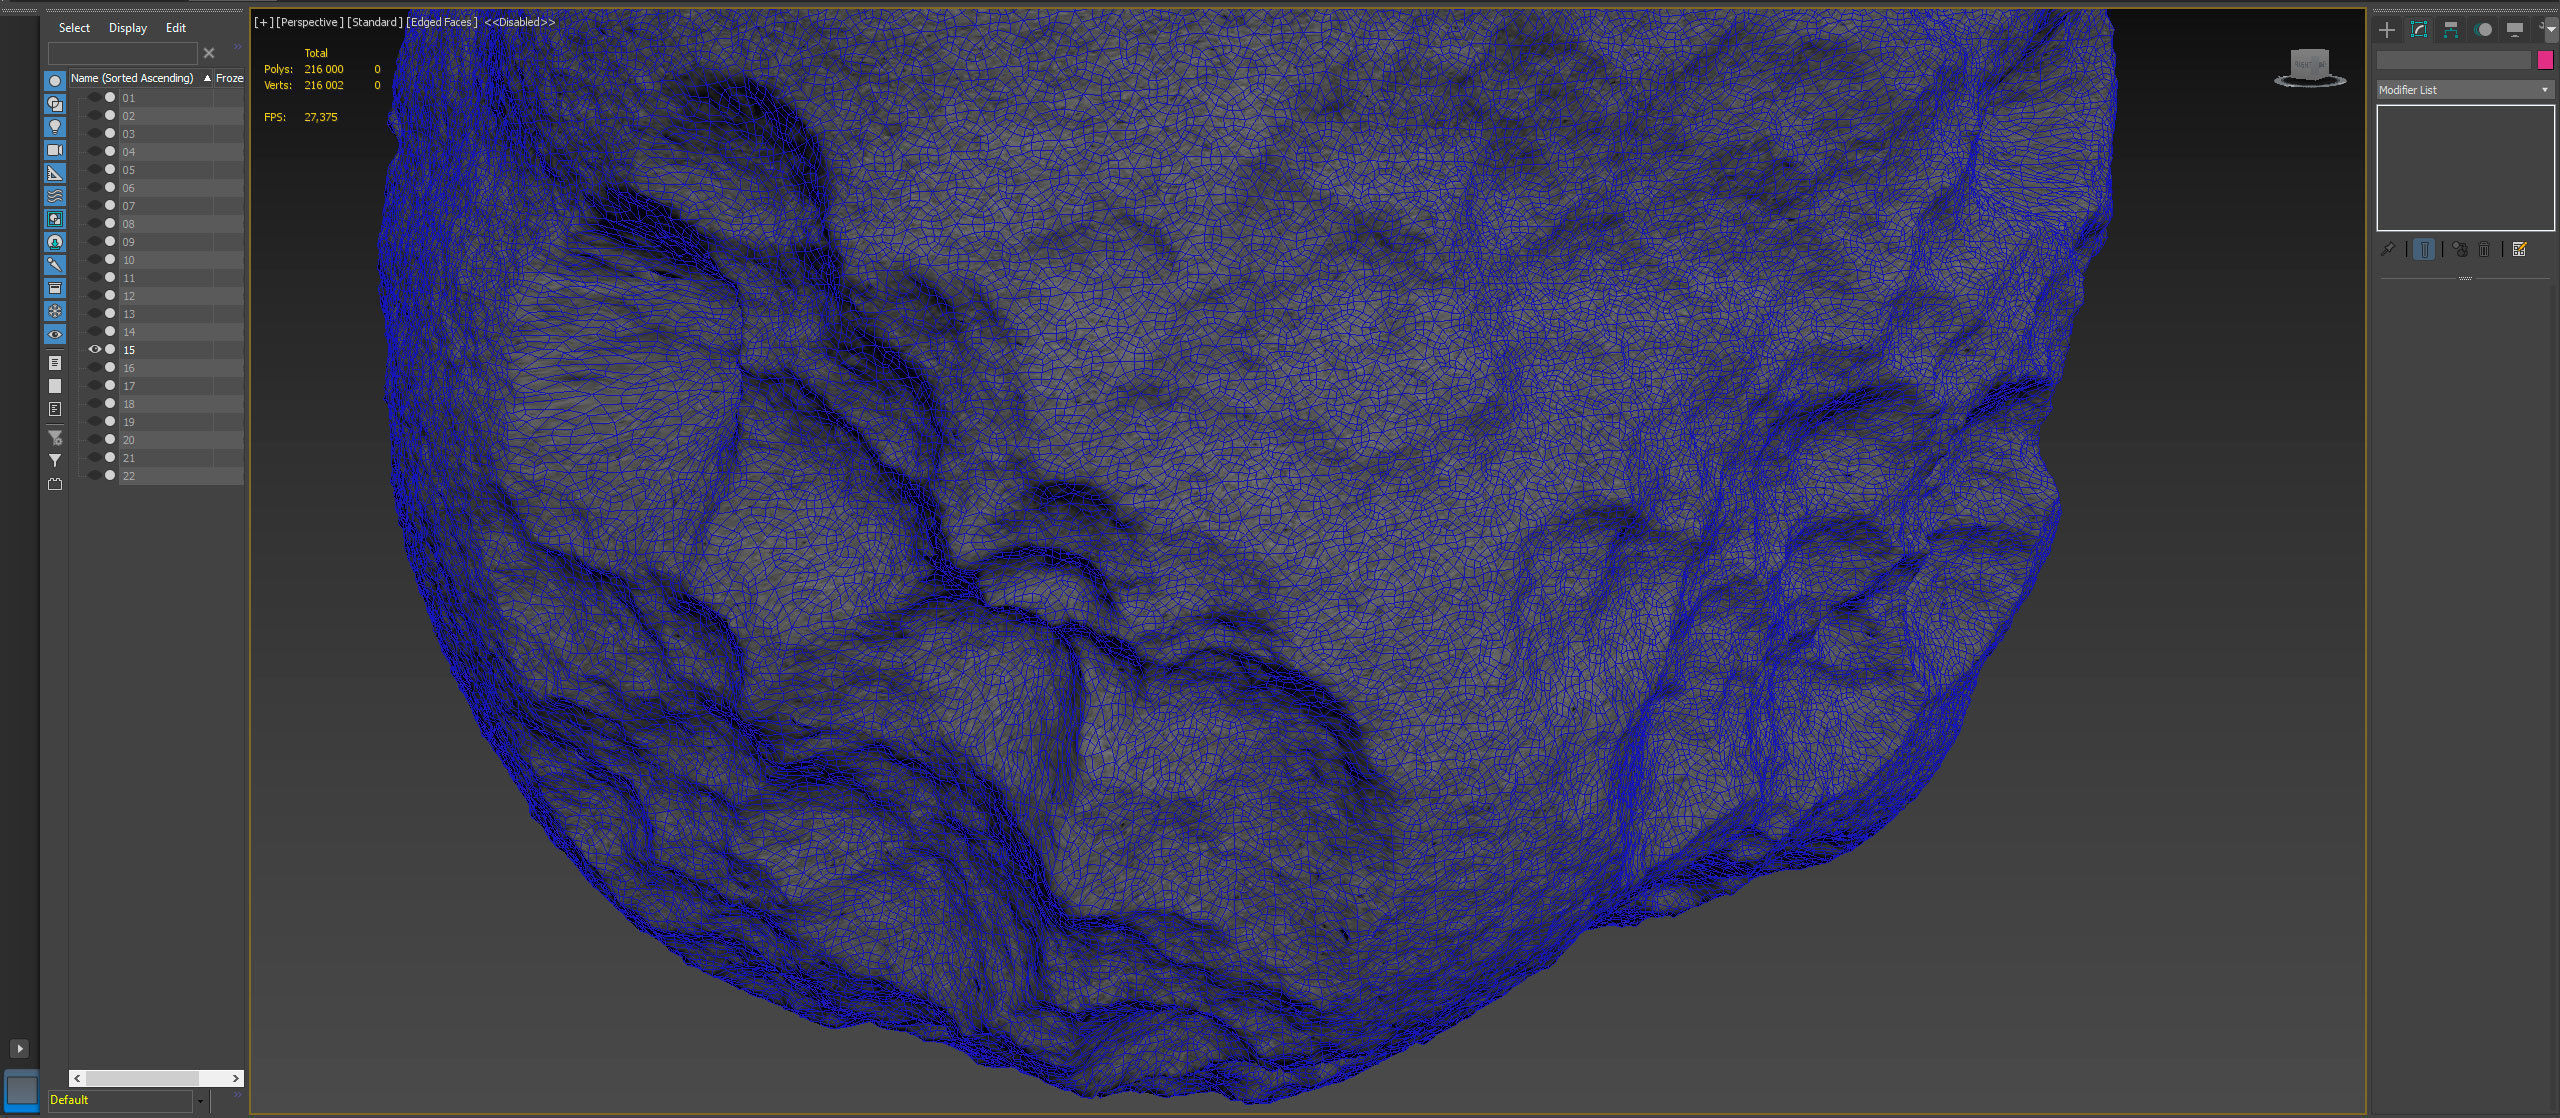Open the advanced filter settings funnel-gear icon
2560x1118 pixels.
point(55,438)
